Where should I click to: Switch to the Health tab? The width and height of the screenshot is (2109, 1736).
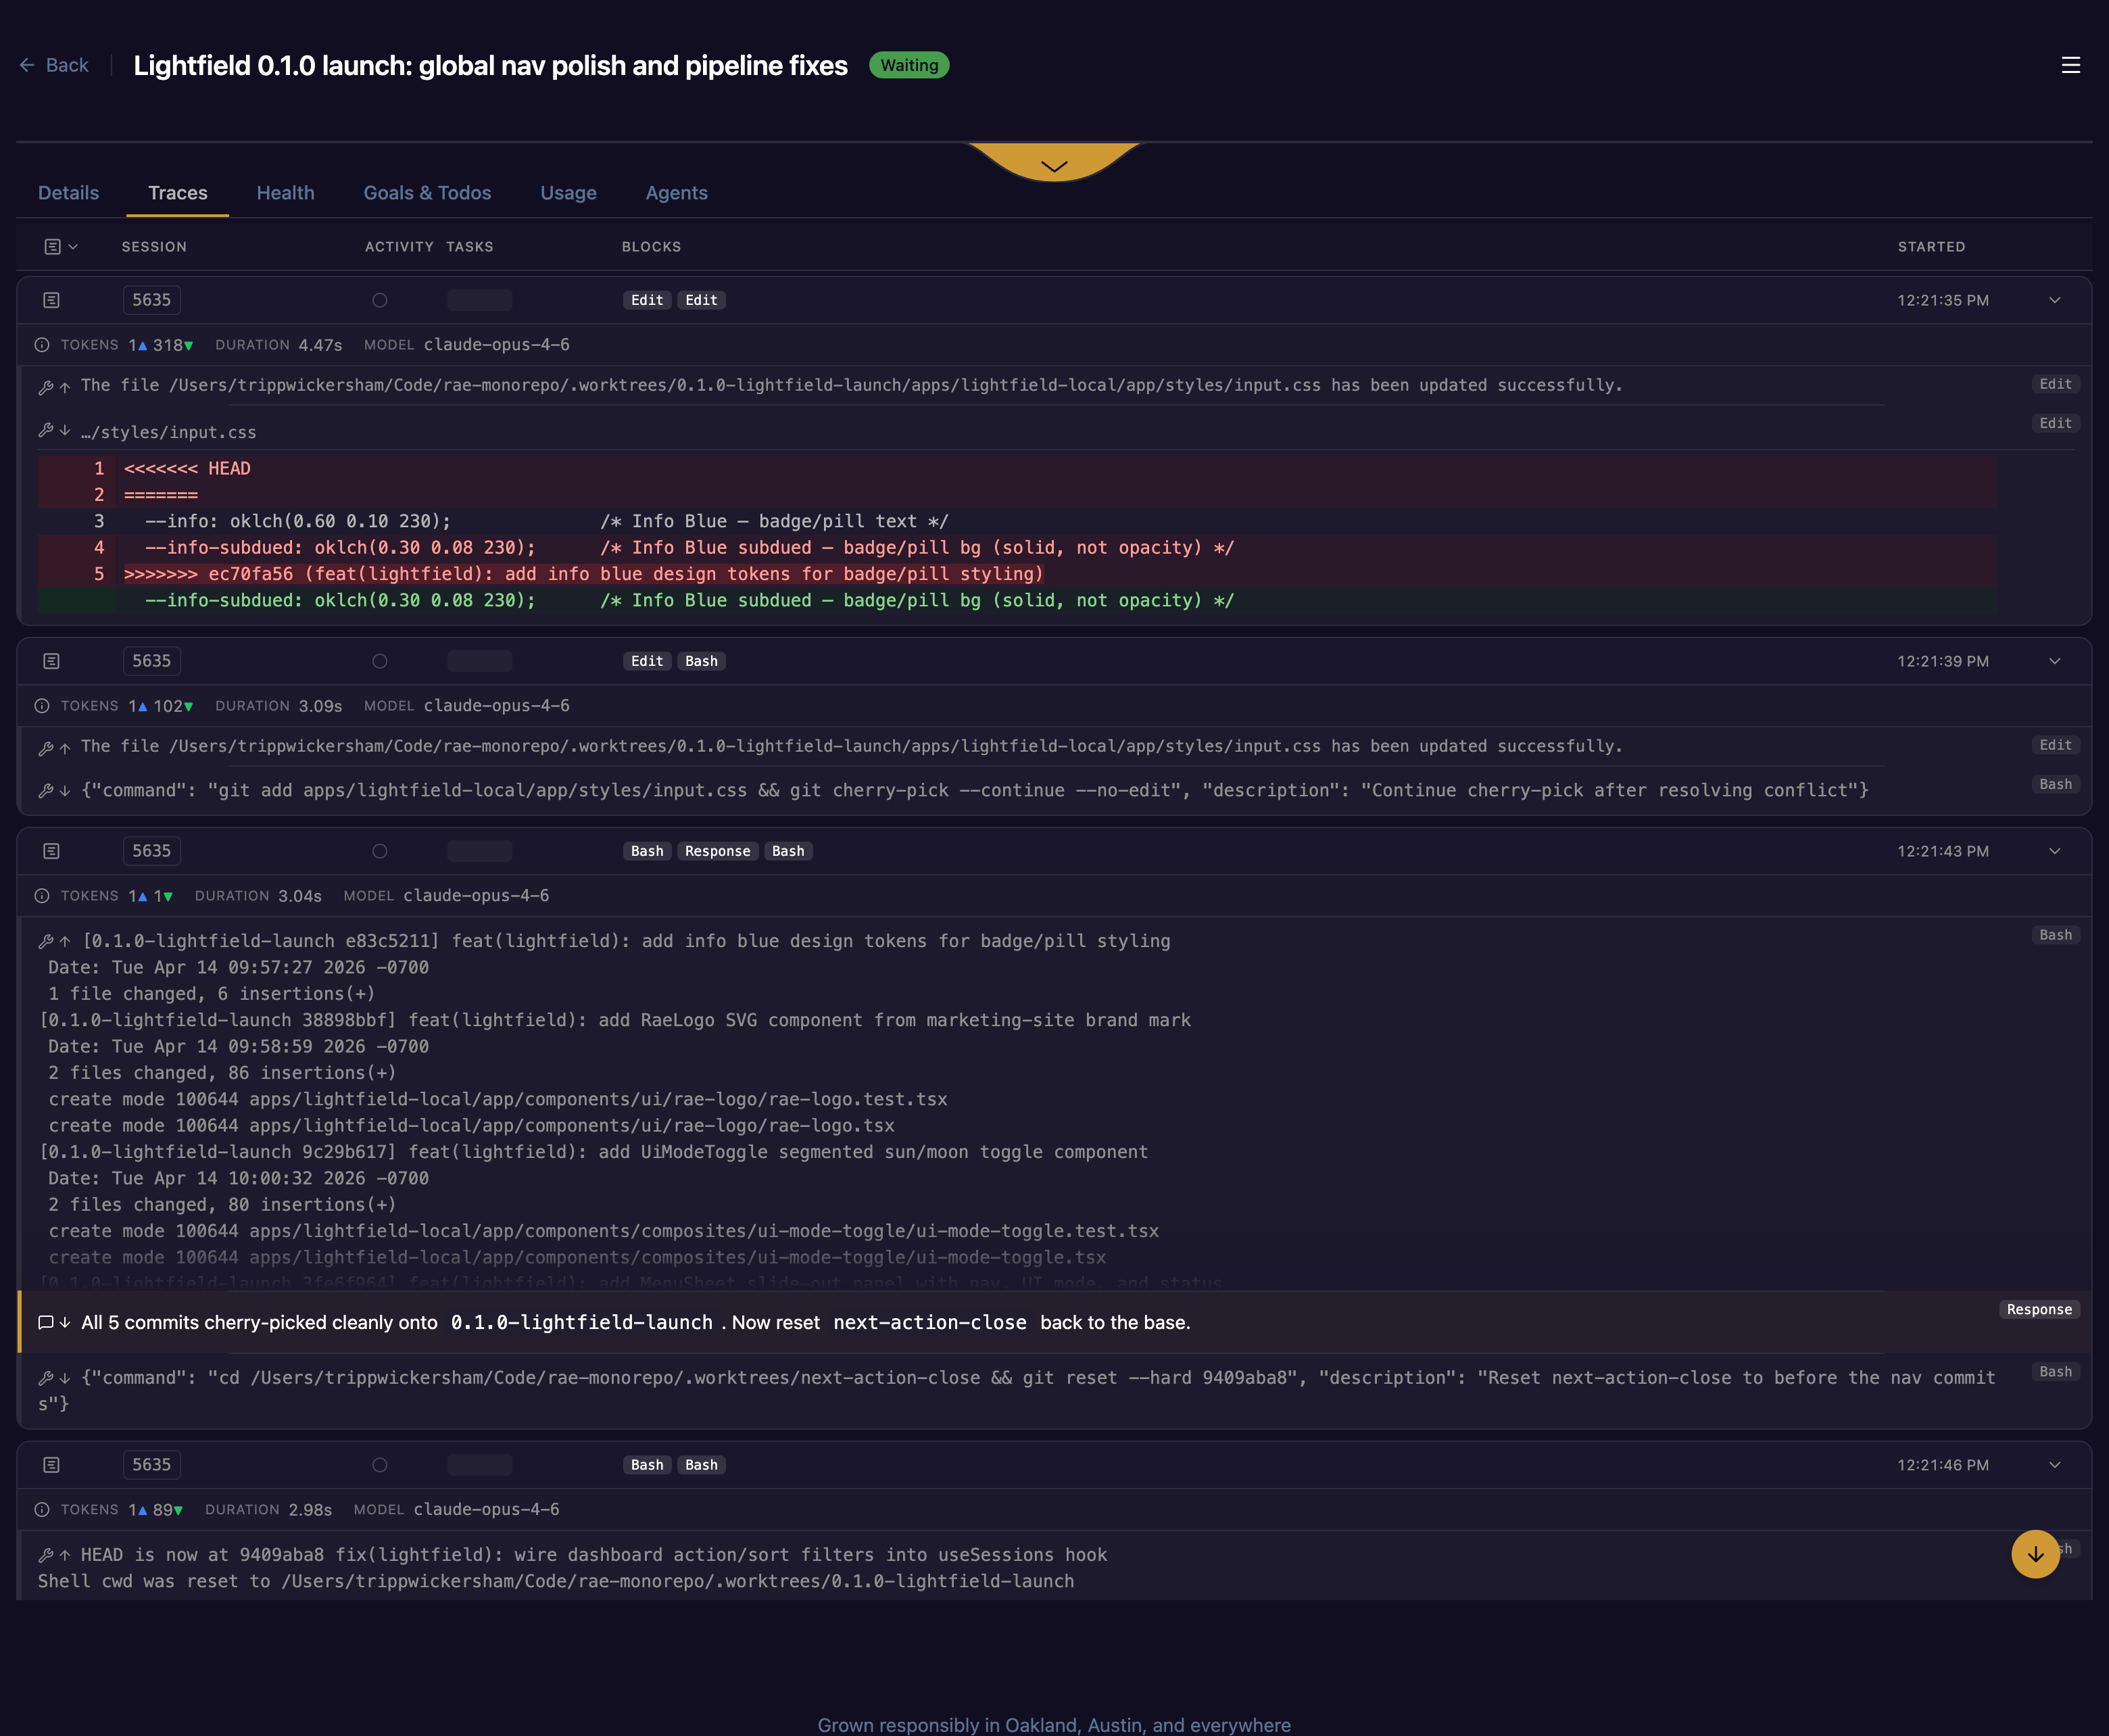tap(285, 193)
